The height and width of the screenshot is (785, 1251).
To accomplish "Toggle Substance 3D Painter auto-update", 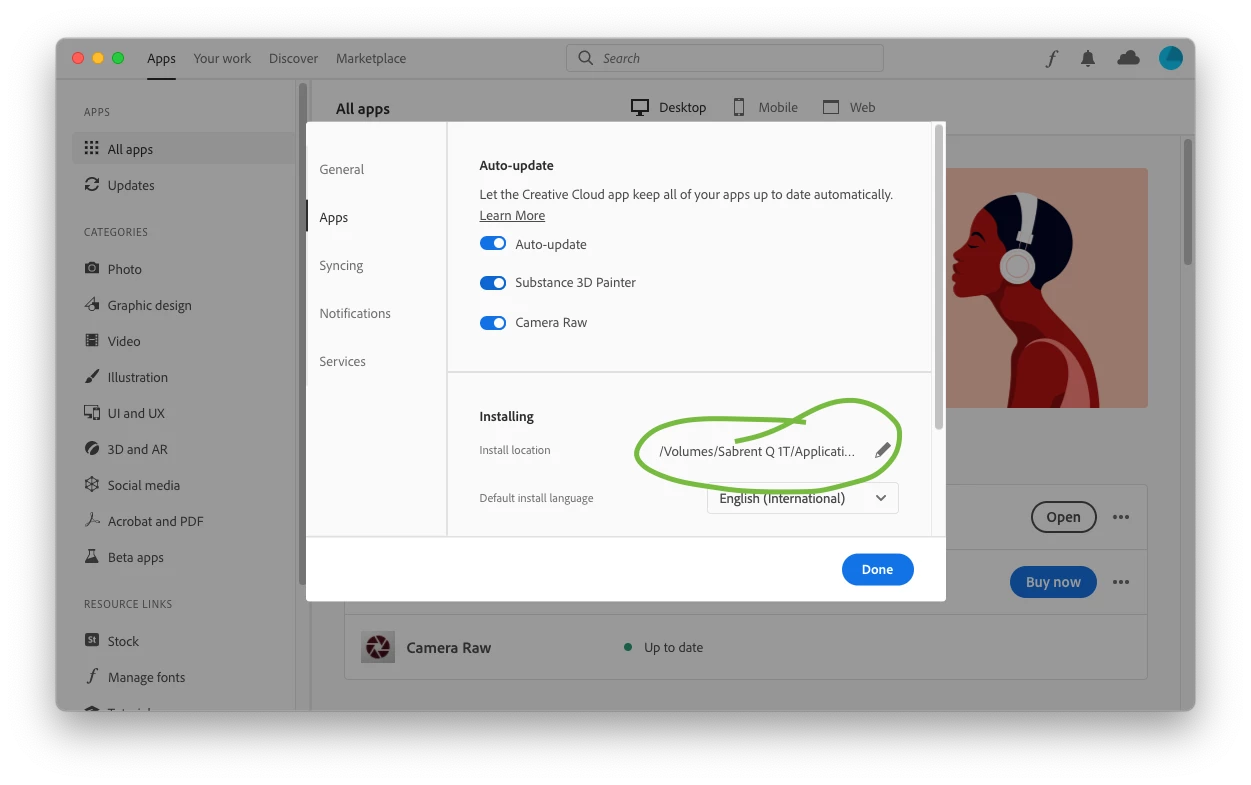I will 493,283.
